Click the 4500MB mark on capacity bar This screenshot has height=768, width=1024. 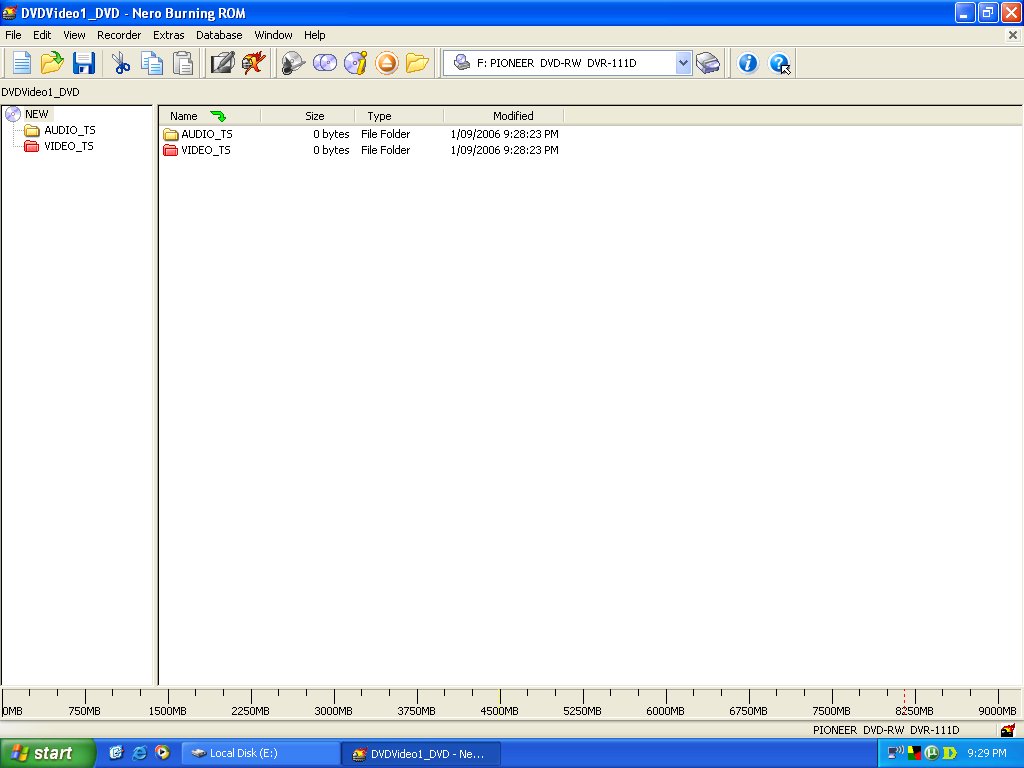coord(500,711)
